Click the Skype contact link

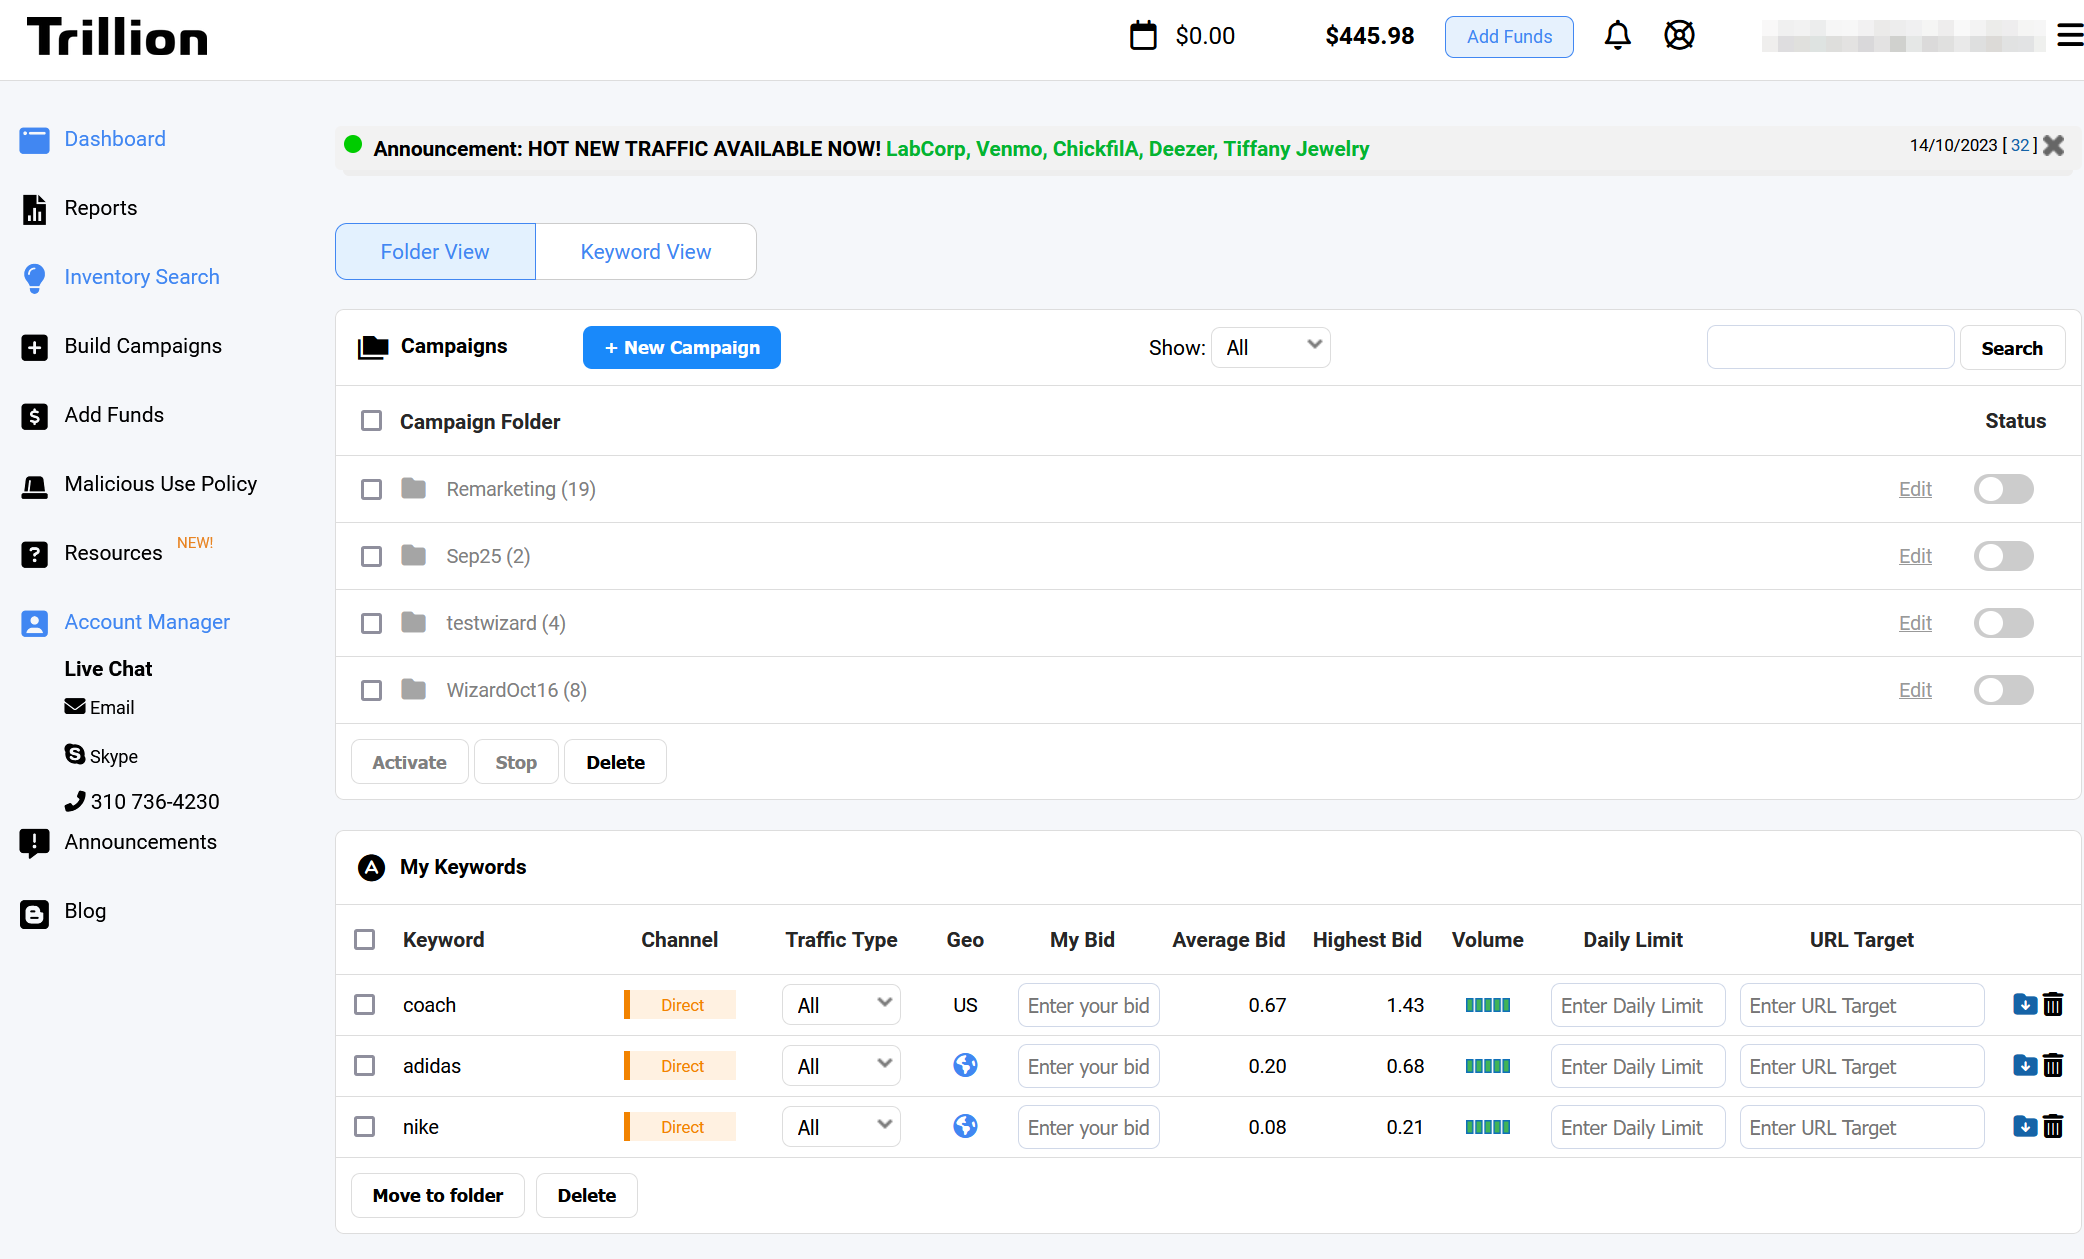coord(102,756)
